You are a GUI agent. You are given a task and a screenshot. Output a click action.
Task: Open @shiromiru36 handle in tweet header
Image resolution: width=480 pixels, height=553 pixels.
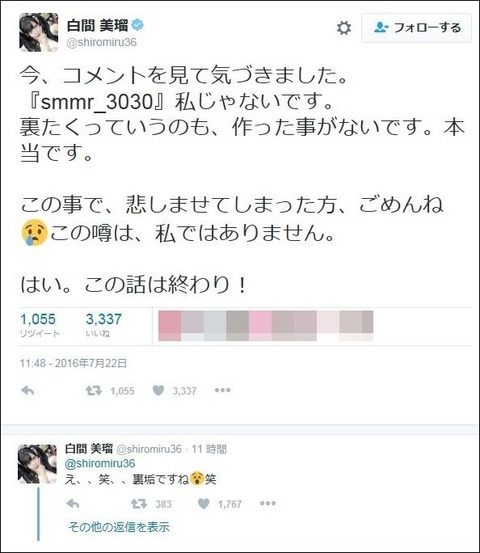[x=102, y=42]
